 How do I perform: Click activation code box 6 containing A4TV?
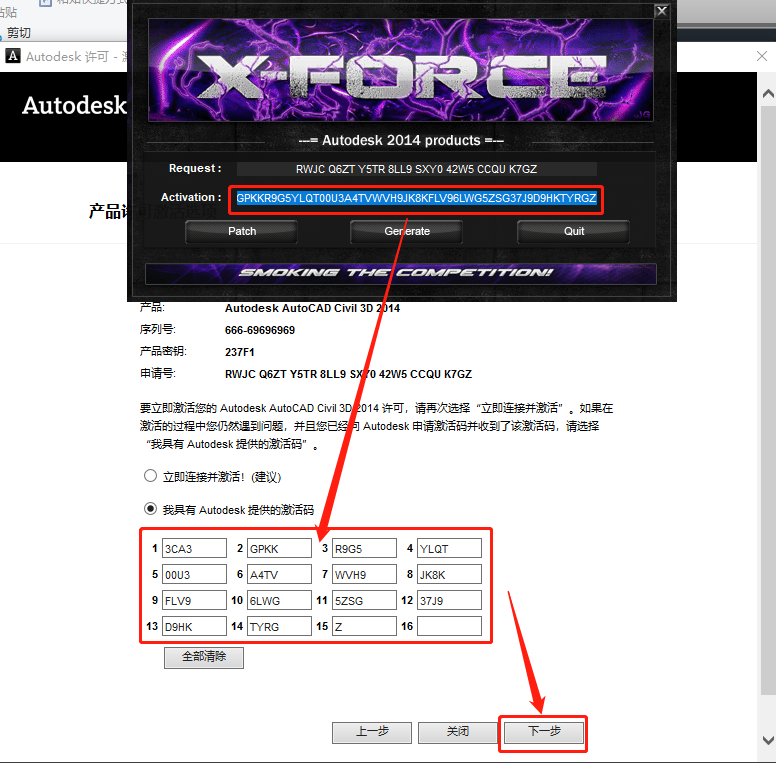[x=280, y=574]
